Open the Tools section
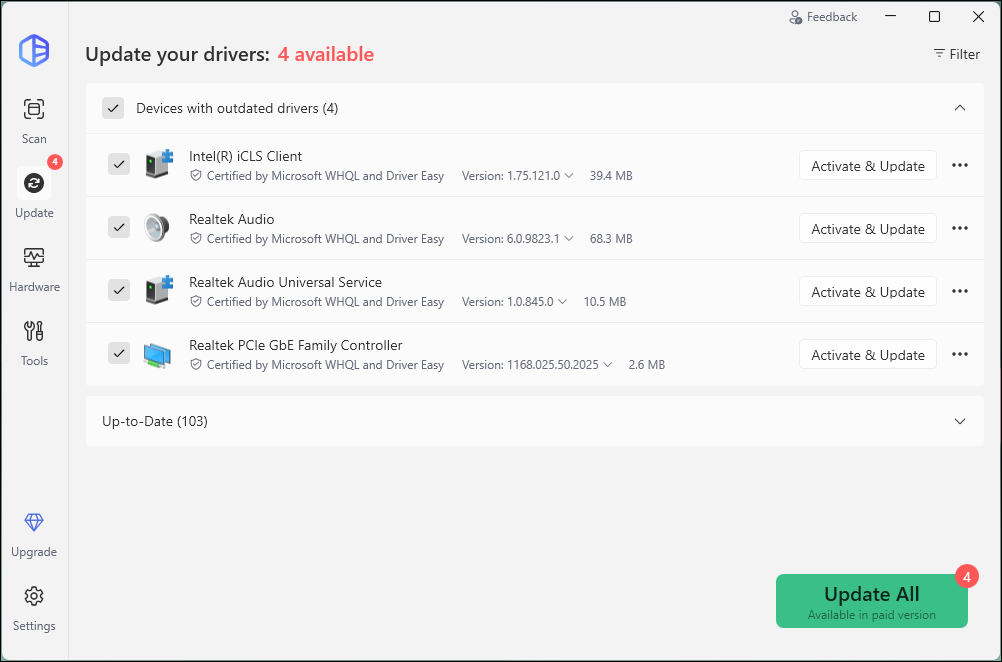 click(x=34, y=342)
